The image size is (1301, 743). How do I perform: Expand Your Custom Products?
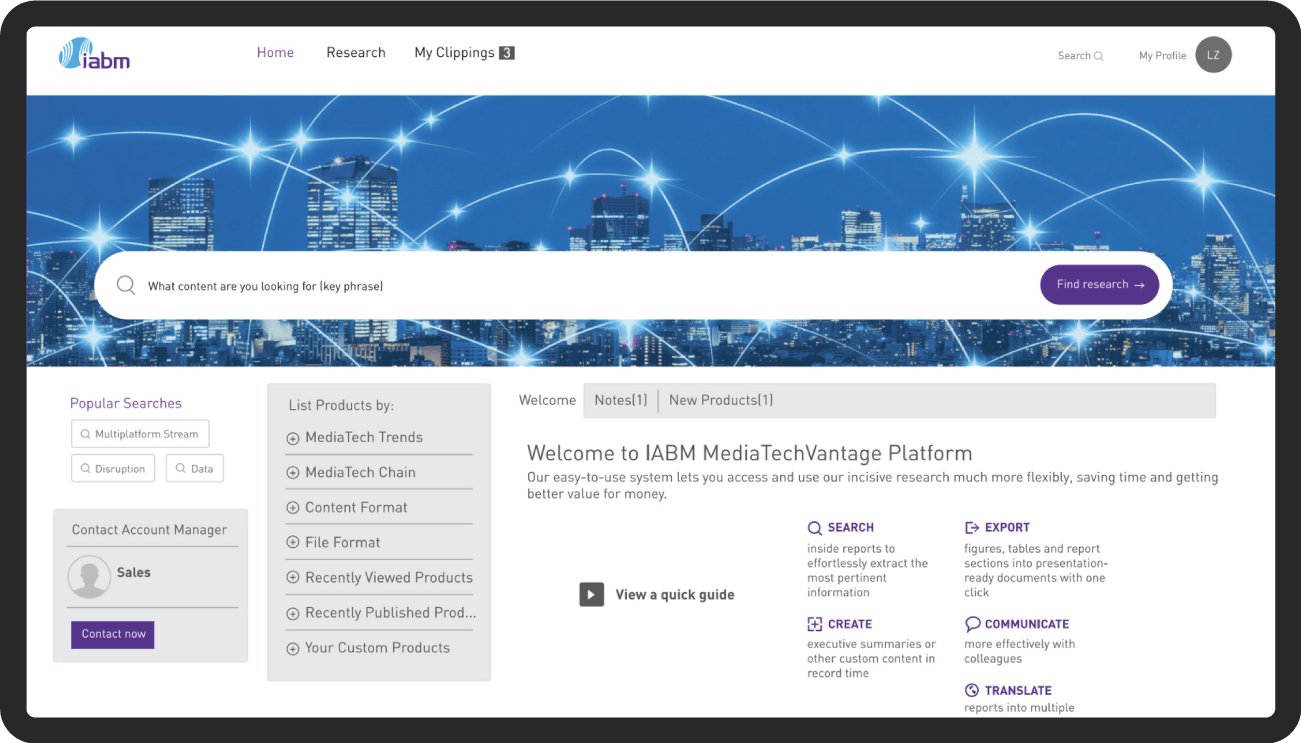click(x=291, y=647)
